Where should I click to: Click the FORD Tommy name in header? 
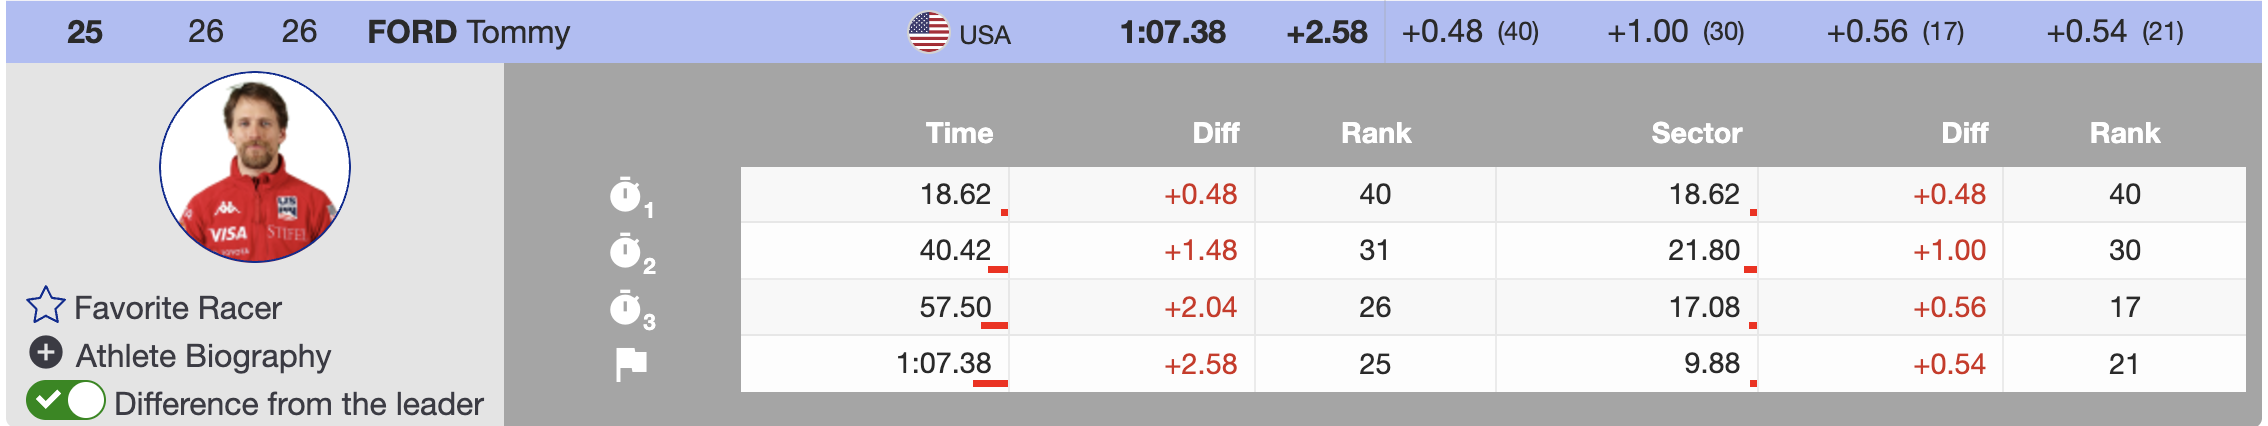tap(468, 32)
